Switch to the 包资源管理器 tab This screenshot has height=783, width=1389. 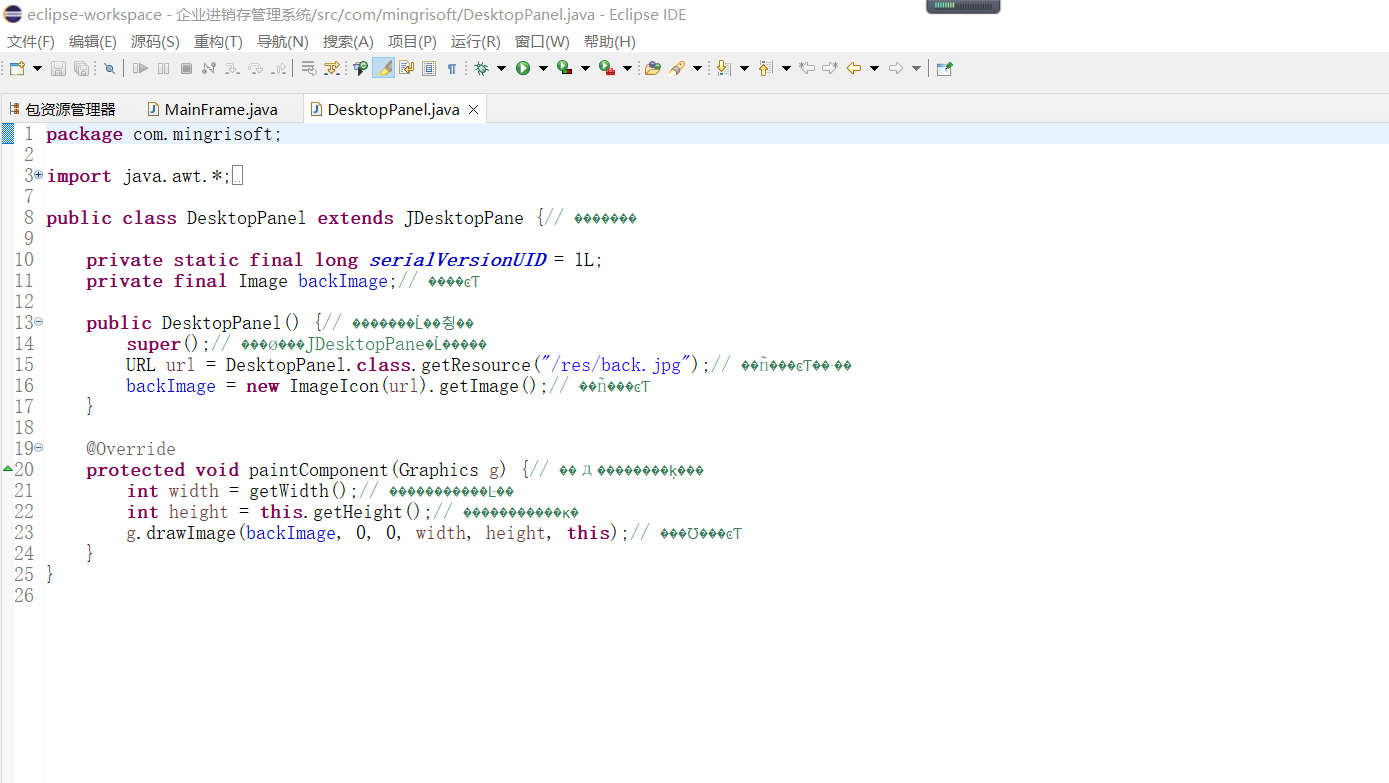tap(62, 109)
